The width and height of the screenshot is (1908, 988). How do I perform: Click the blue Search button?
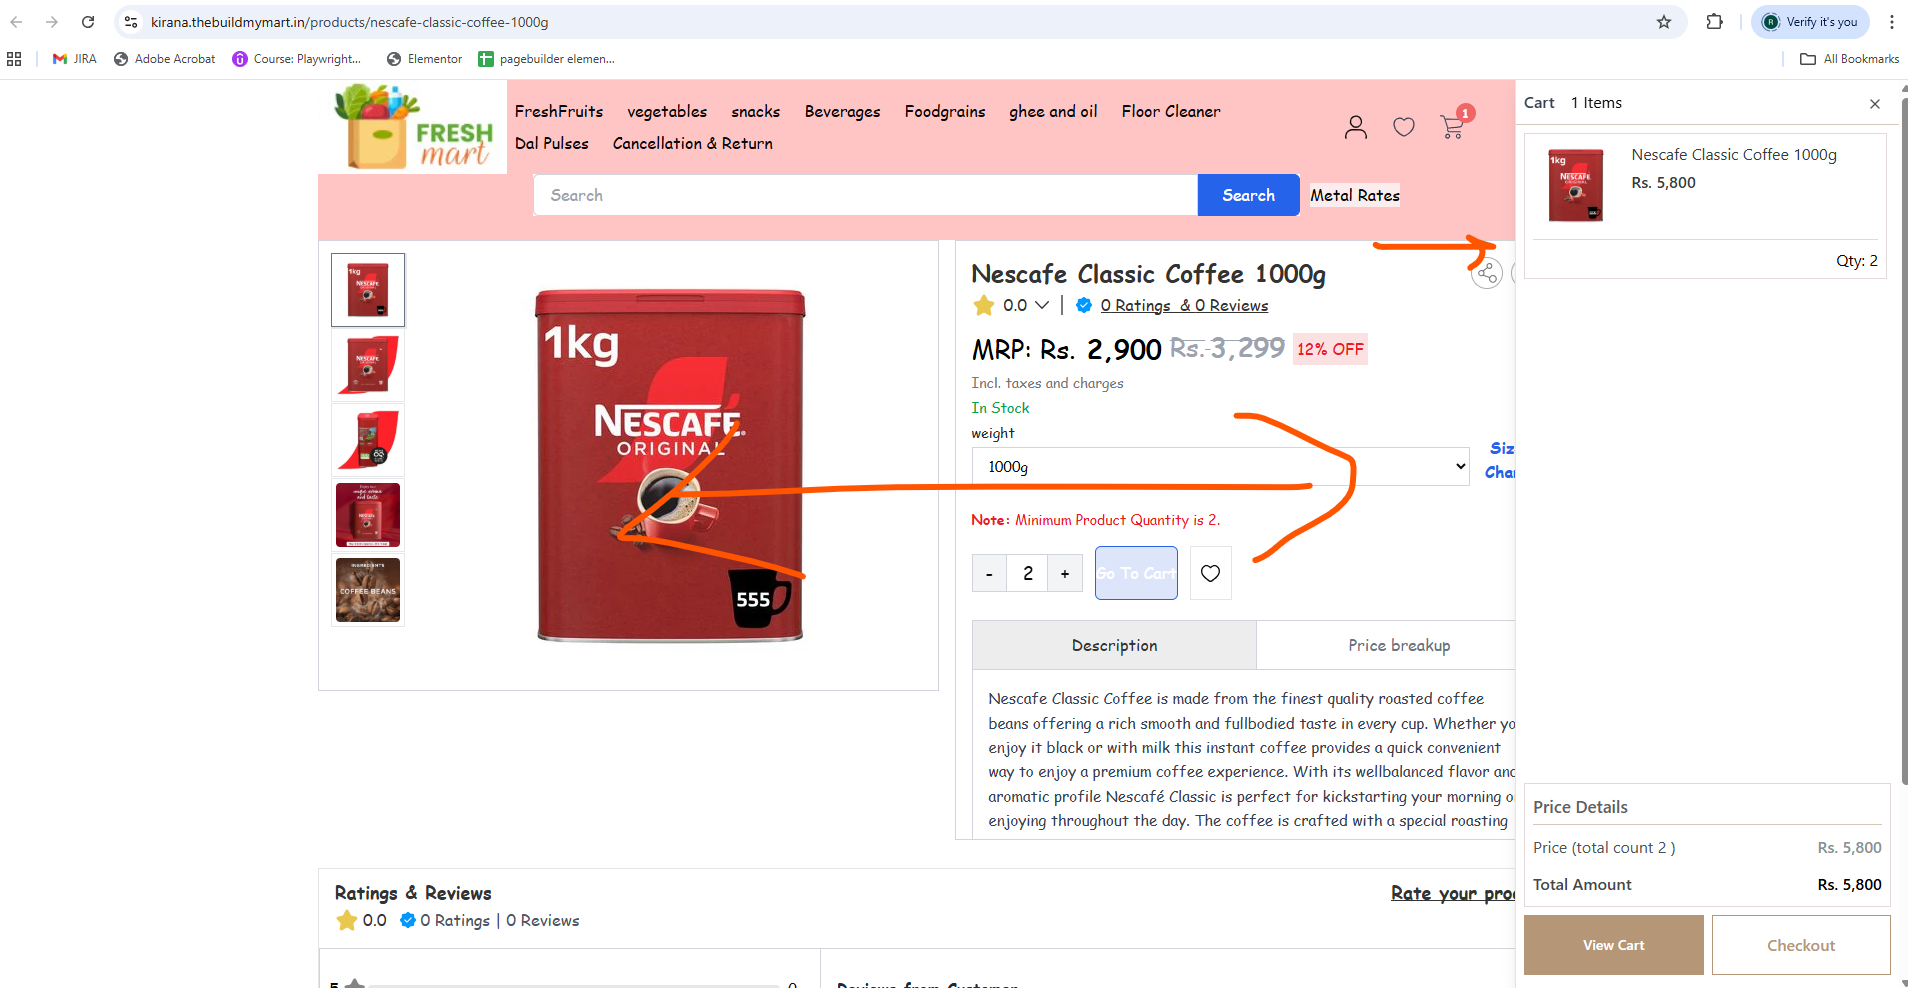(x=1248, y=195)
